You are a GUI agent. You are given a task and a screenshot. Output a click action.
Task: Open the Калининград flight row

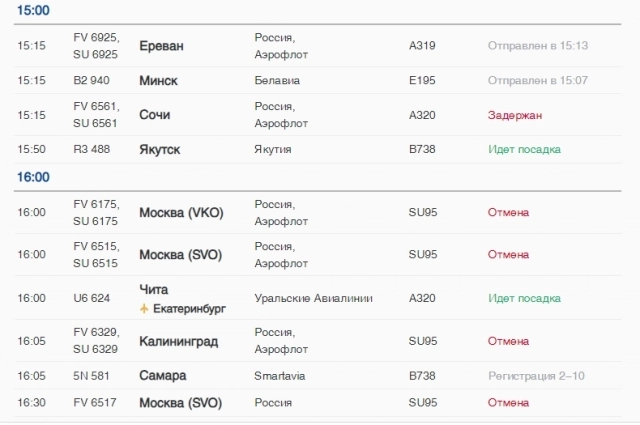tap(318, 341)
